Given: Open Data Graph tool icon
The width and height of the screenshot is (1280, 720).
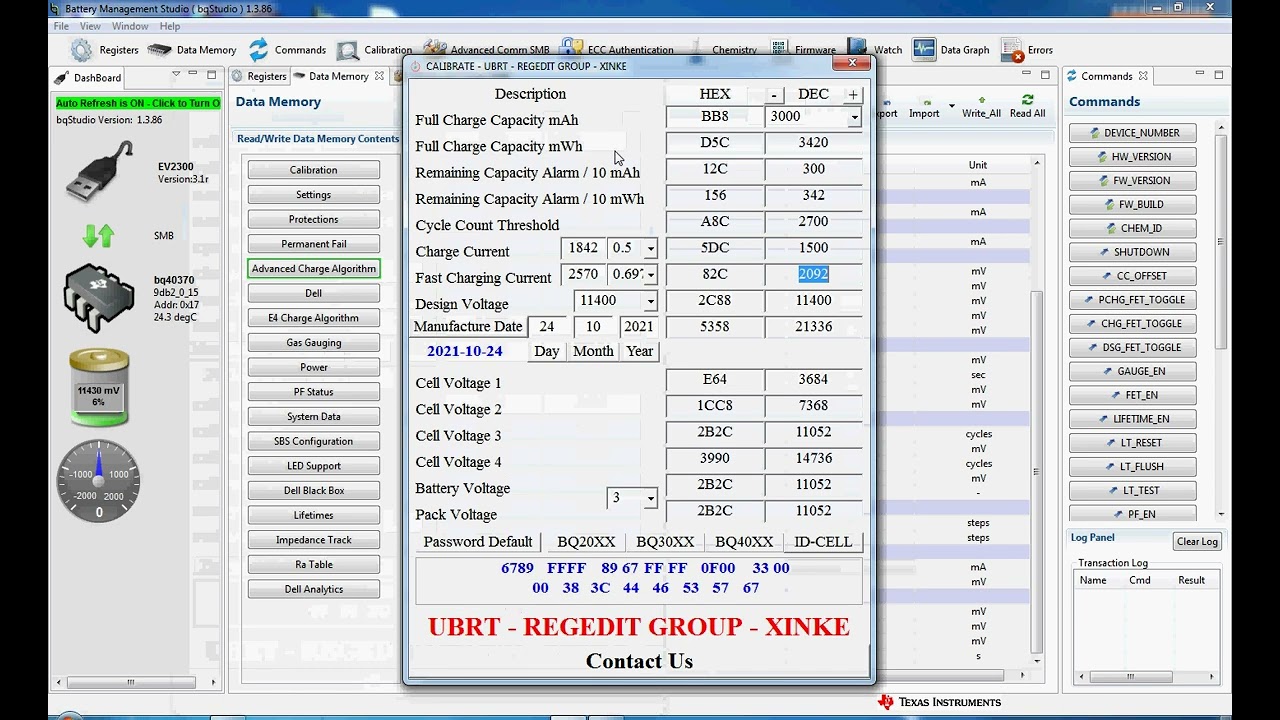Looking at the screenshot, I should (951, 50).
